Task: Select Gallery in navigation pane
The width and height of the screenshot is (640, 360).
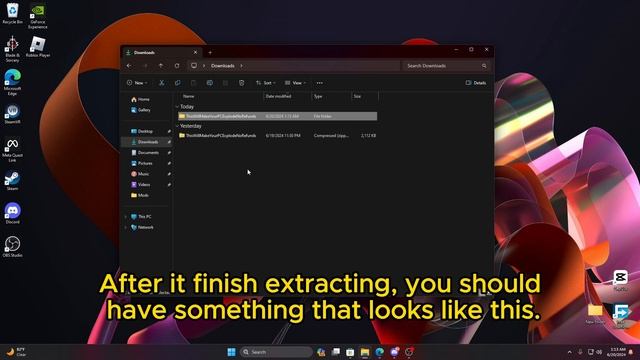Action: tap(141, 110)
